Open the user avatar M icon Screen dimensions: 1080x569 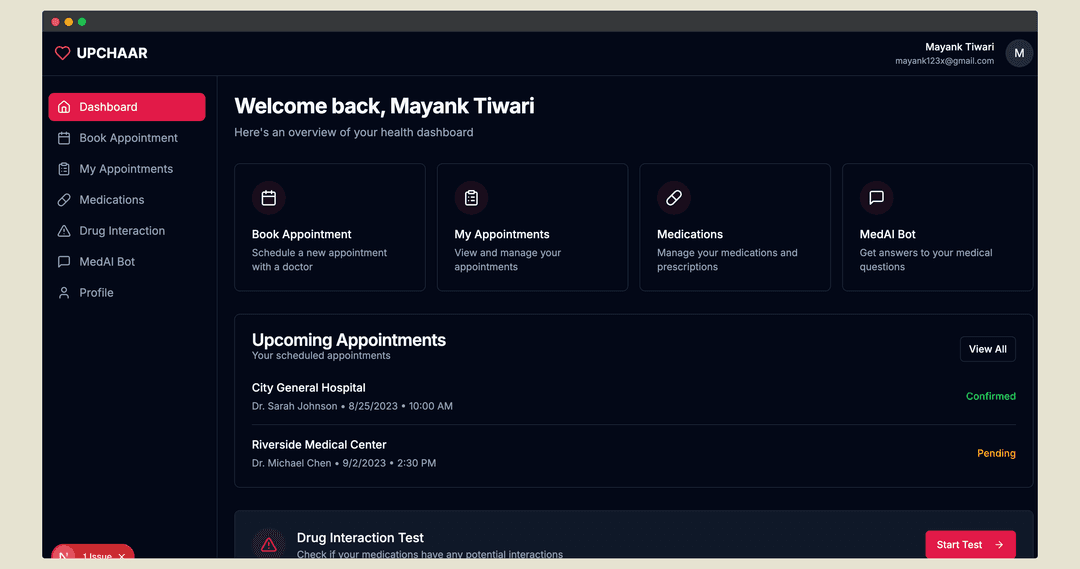1018,53
